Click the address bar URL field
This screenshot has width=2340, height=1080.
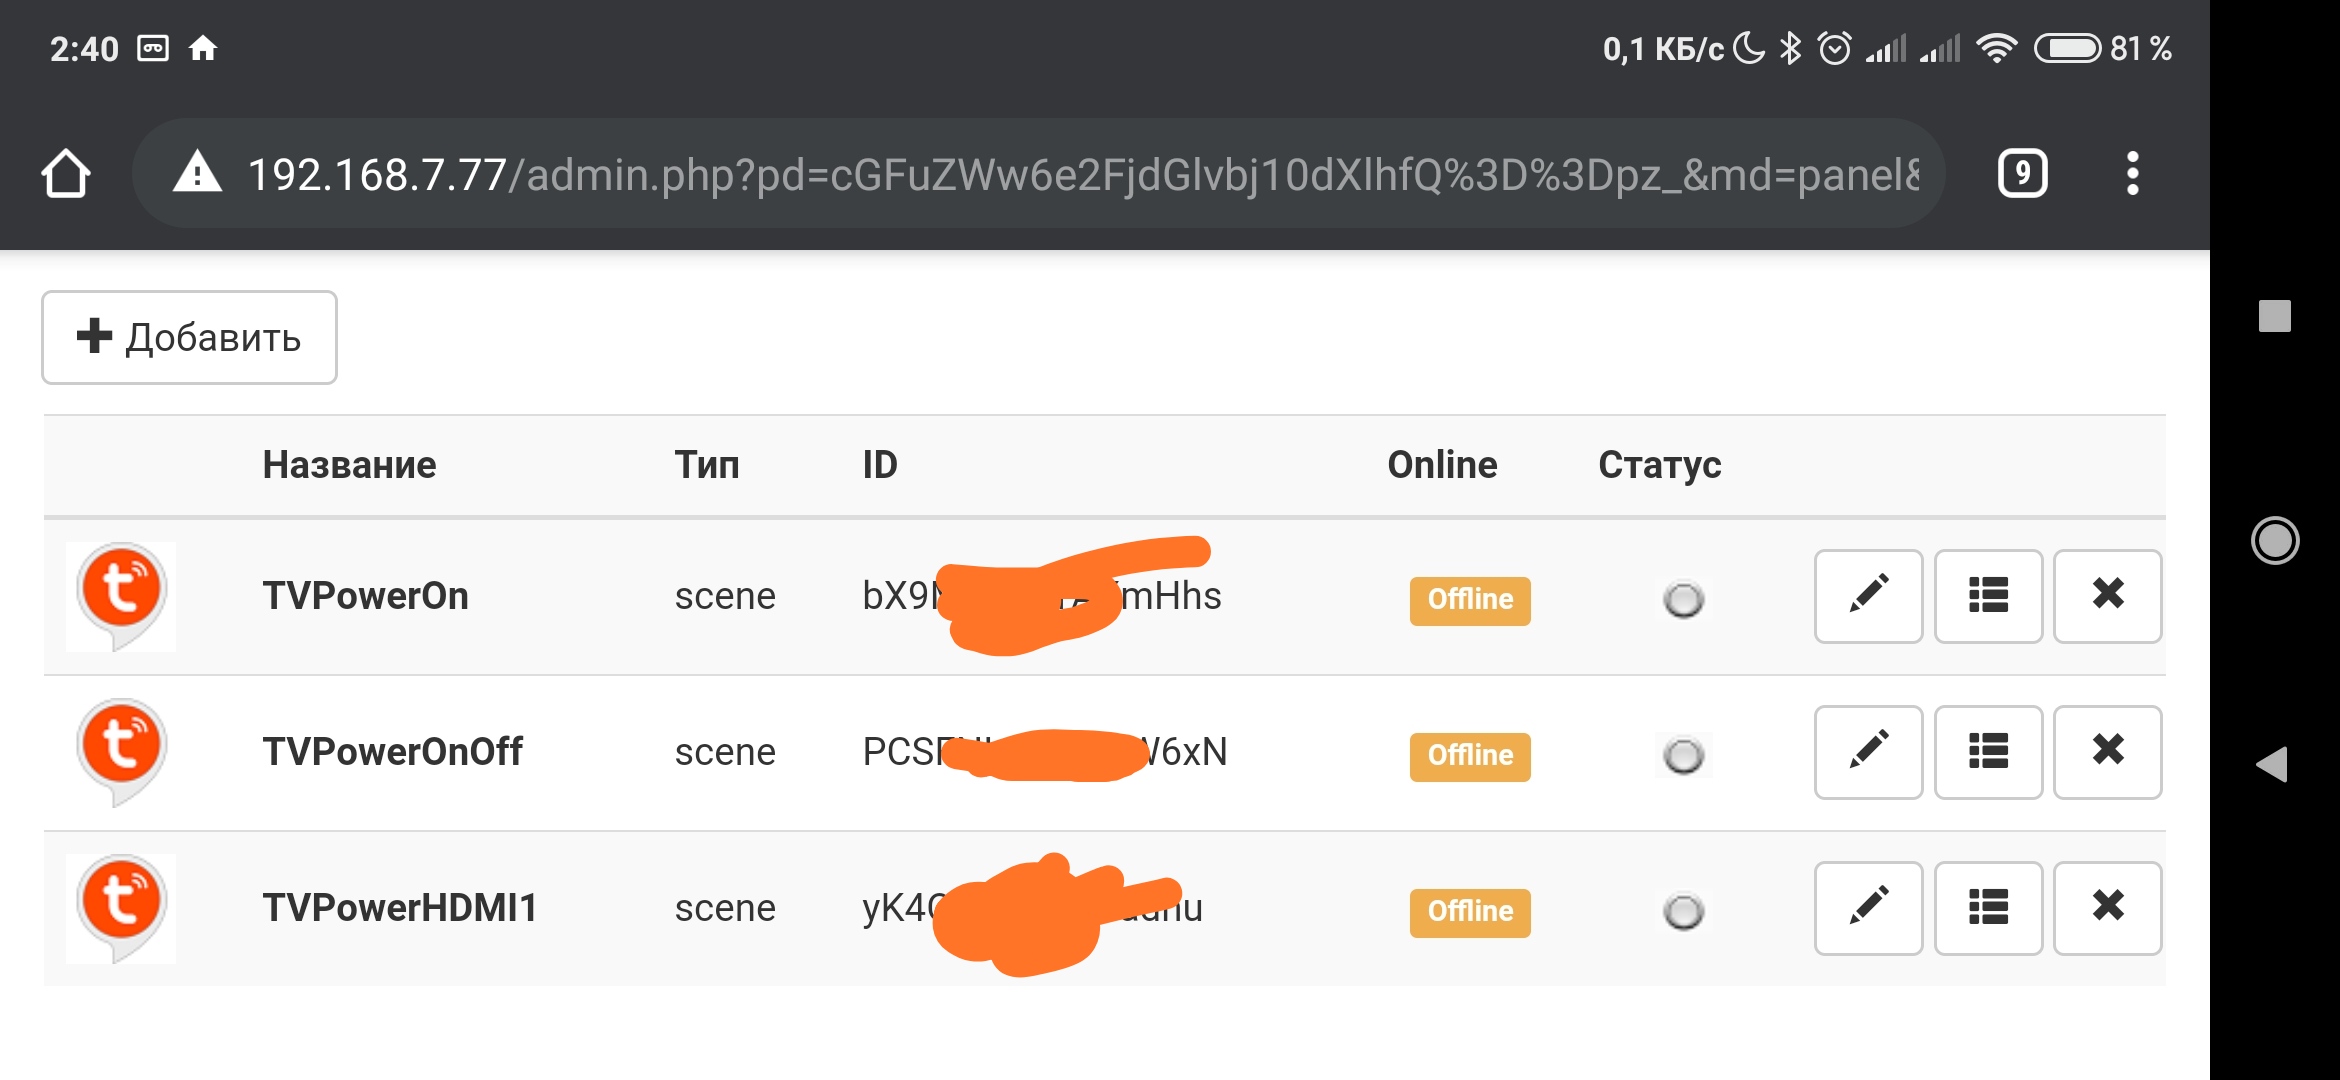pos(1080,174)
